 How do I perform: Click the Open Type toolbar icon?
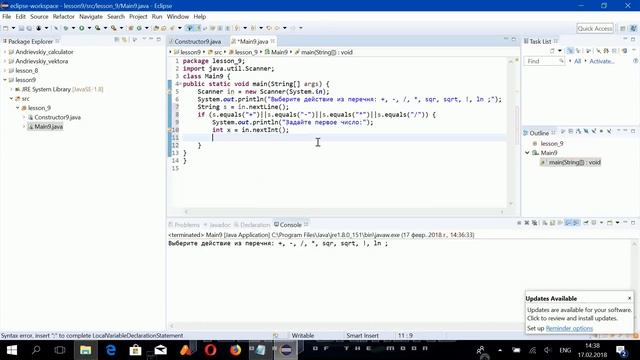(156, 28)
